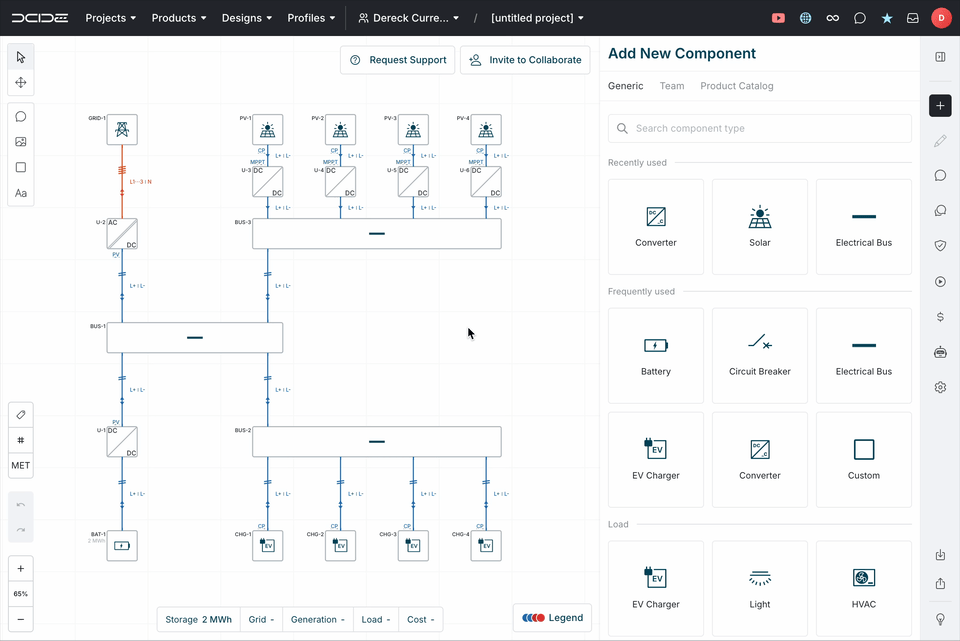Select the pan/move canvas tool
The width and height of the screenshot is (960, 641).
[x=21, y=83]
